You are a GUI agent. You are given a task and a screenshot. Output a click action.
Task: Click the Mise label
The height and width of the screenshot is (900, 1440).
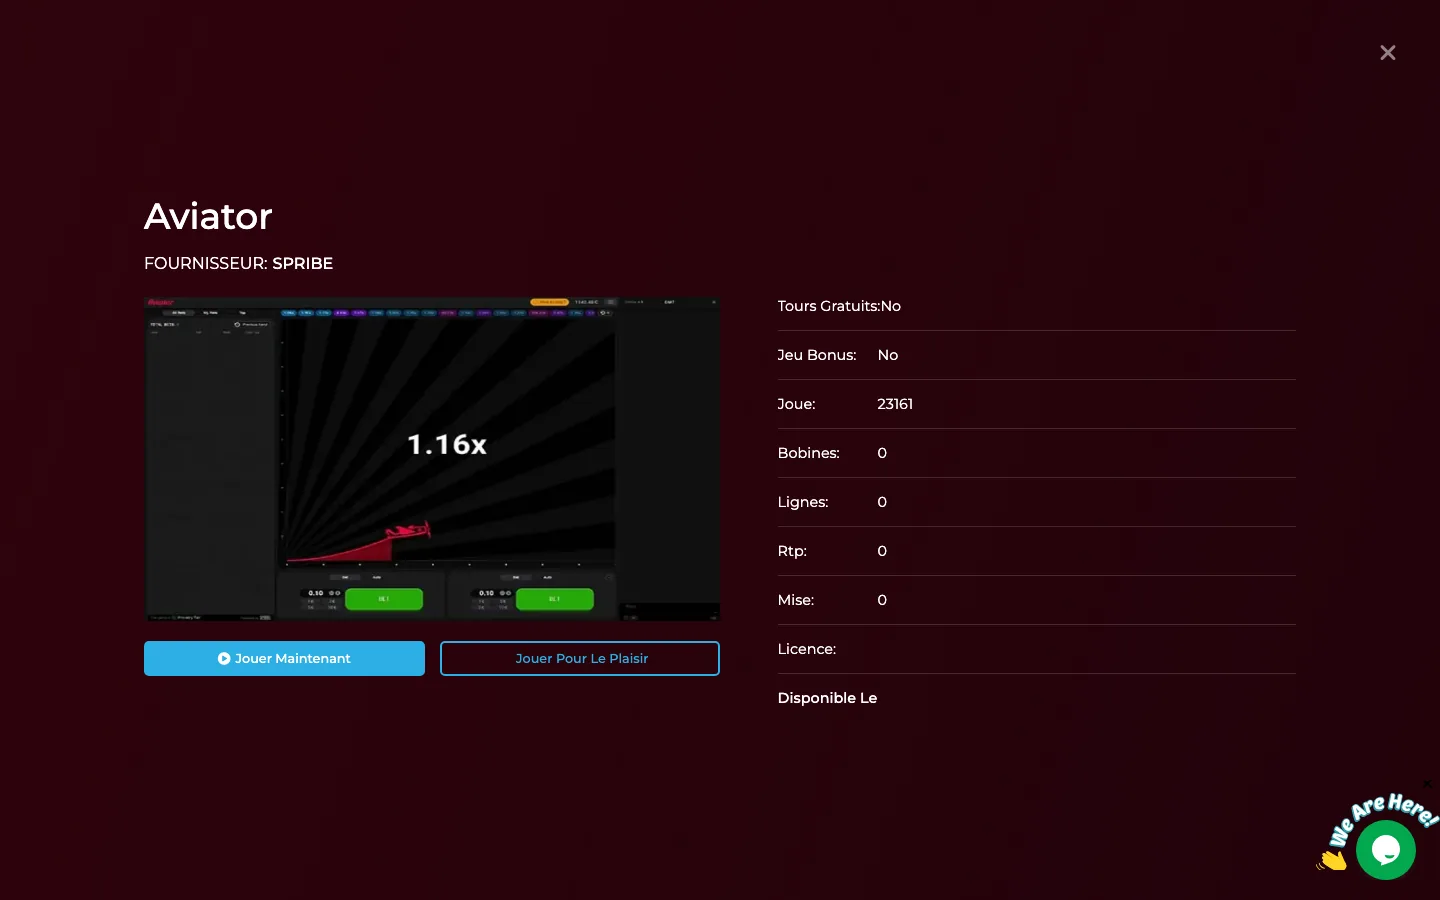click(x=796, y=600)
